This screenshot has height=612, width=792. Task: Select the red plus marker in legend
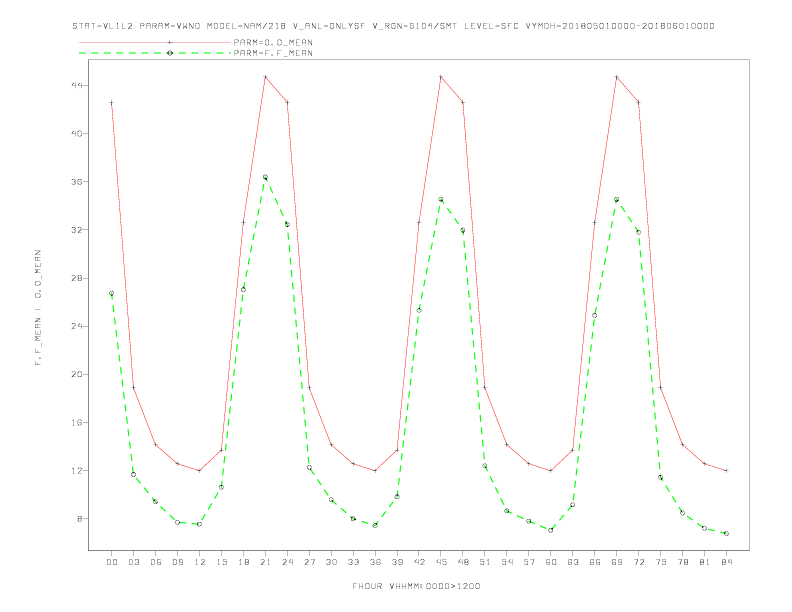pos(170,42)
